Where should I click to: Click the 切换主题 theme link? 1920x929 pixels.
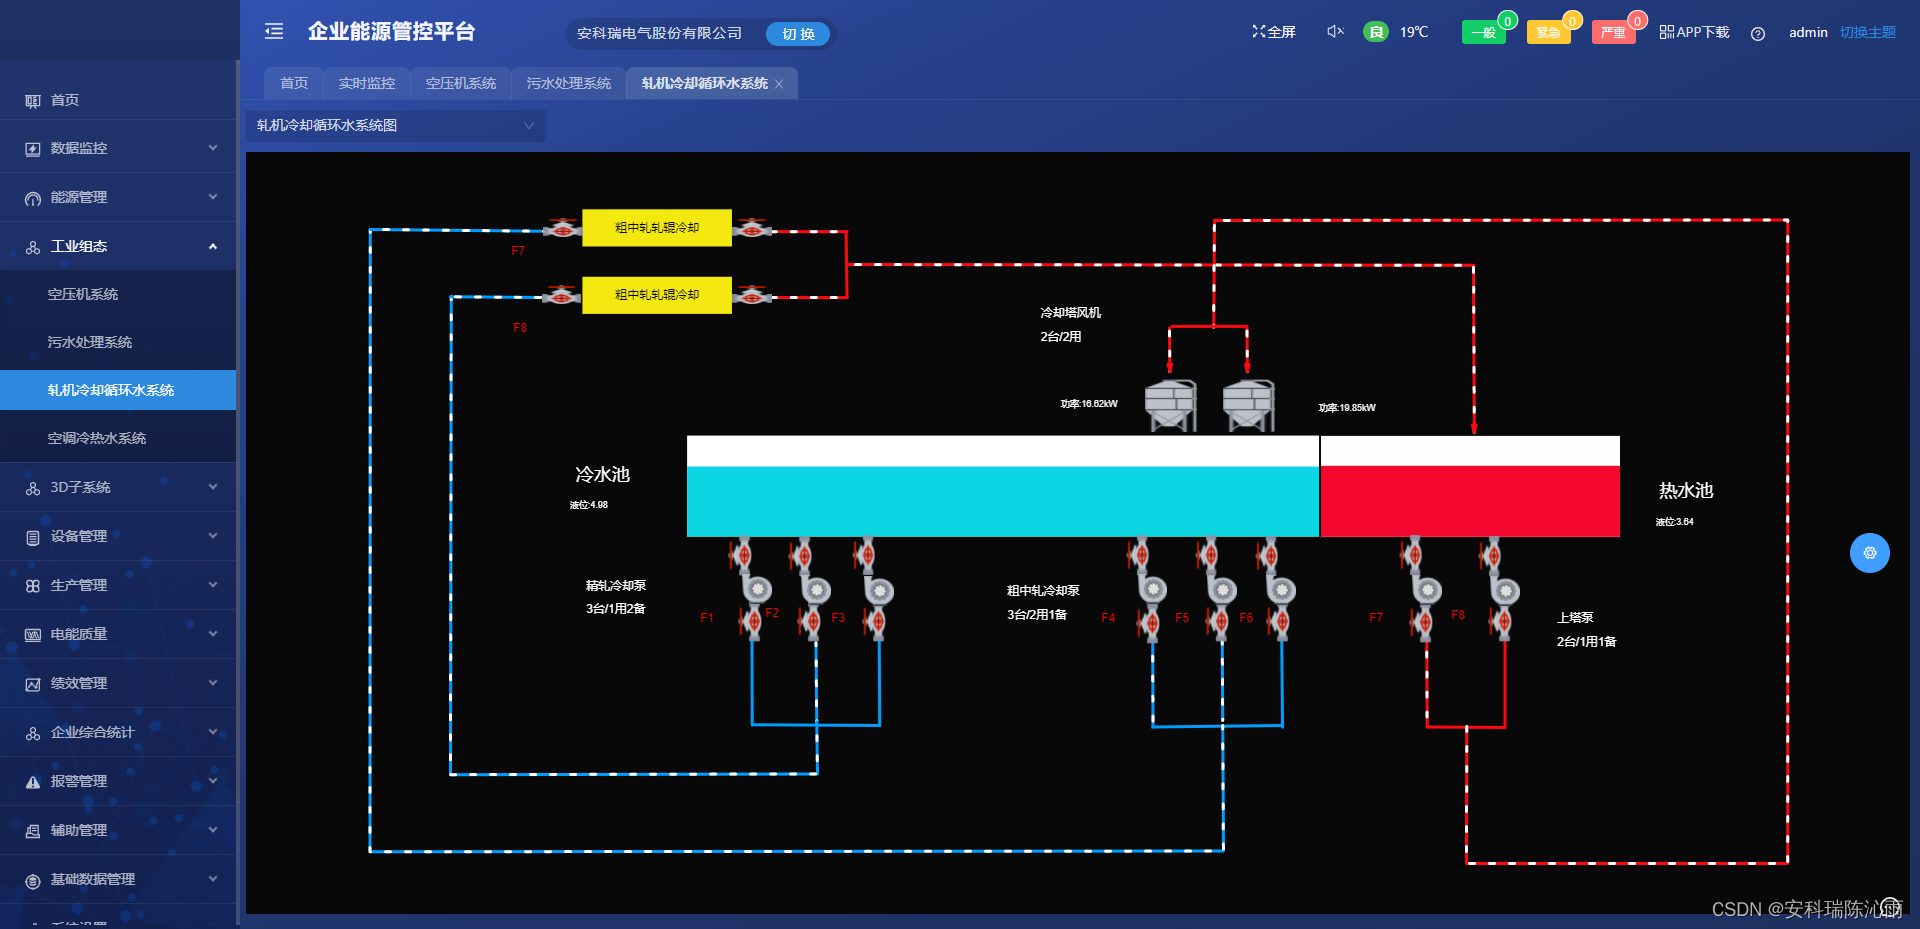tap(1868, 32)
